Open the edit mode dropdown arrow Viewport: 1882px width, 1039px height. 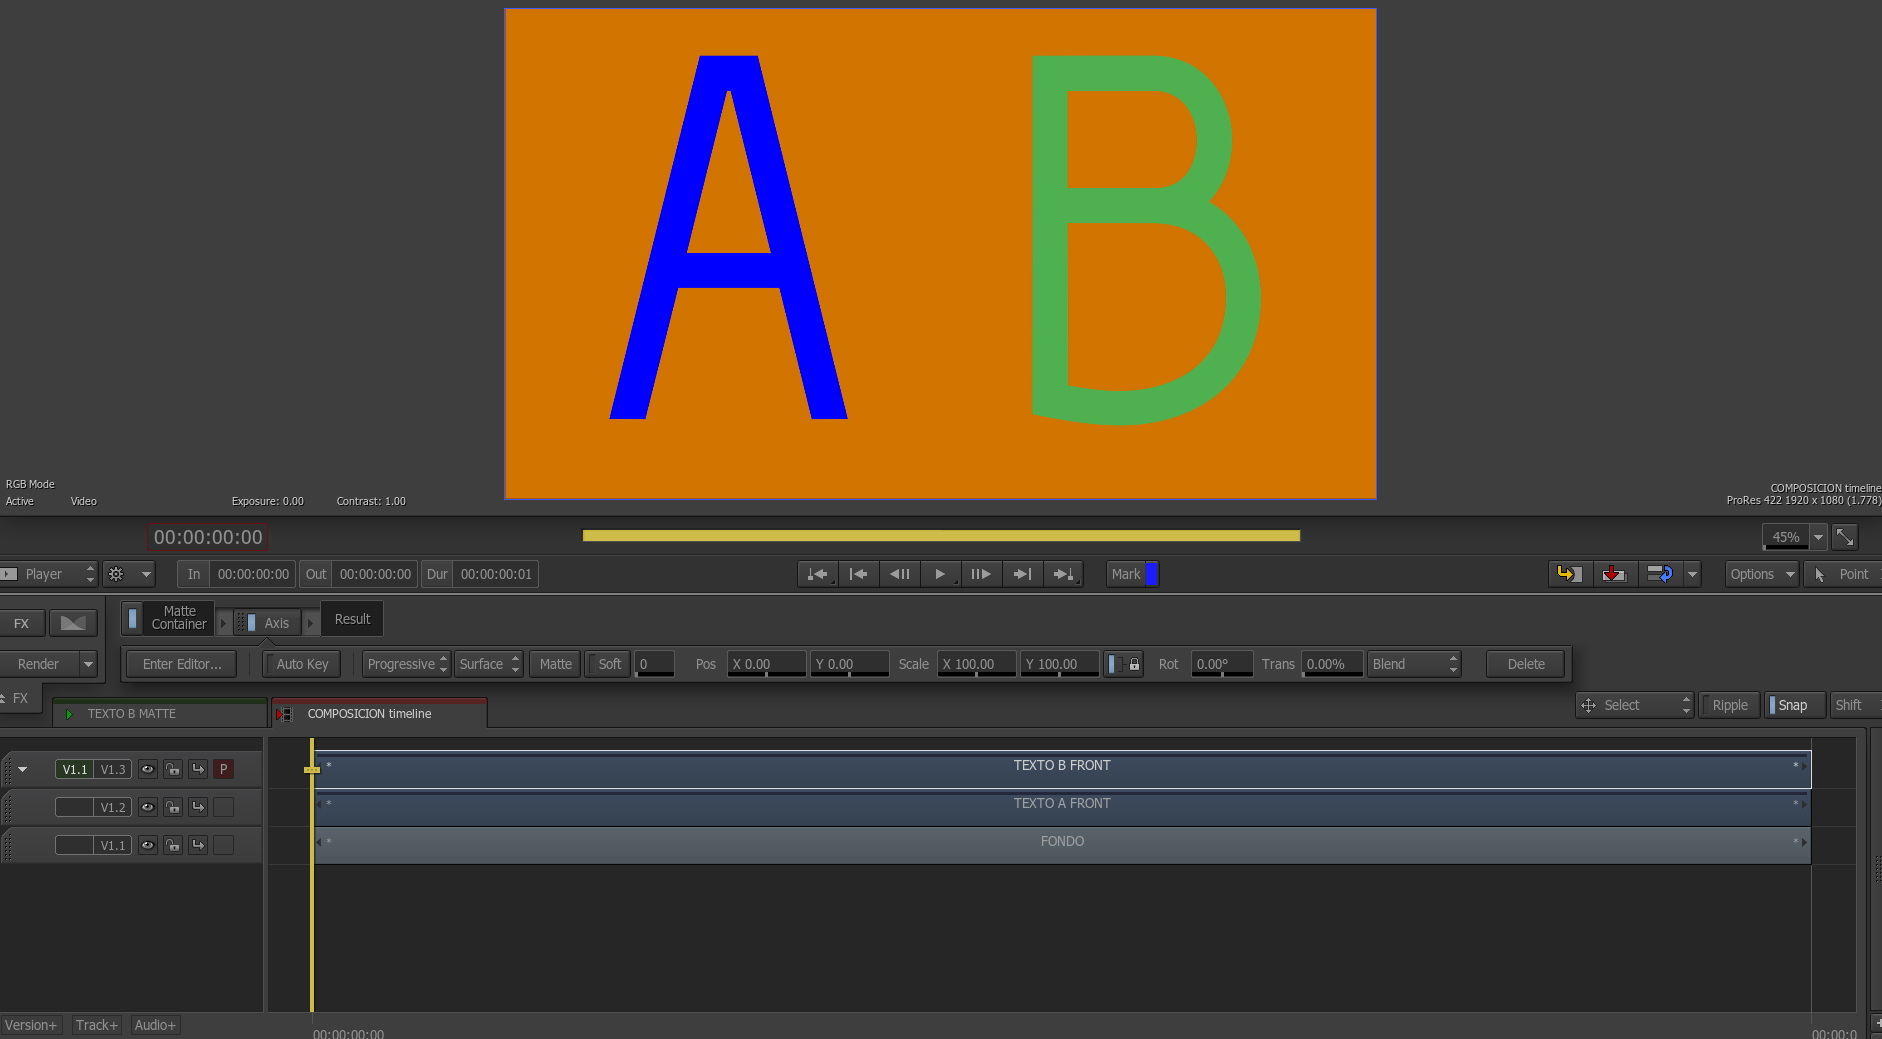[1692, 574]
